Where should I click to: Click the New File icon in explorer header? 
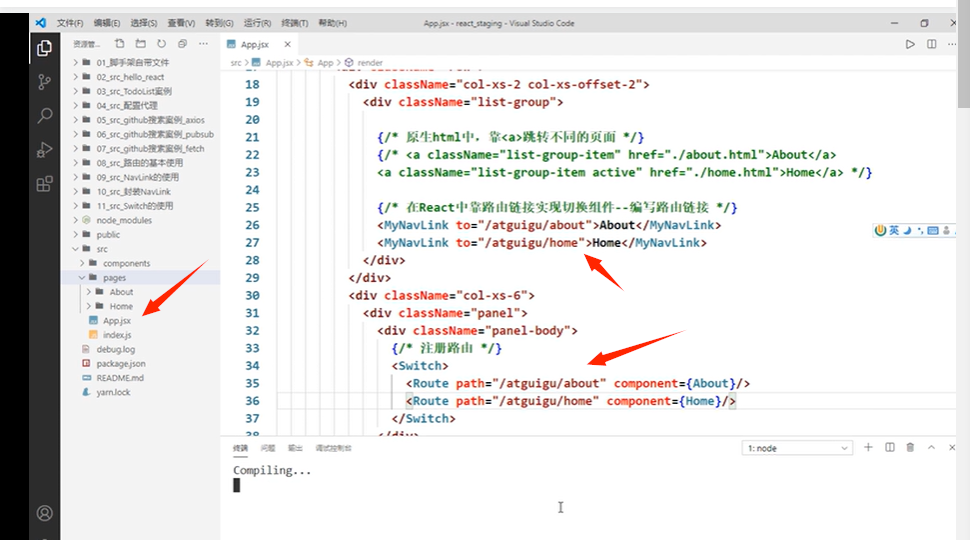pos(119,44)
